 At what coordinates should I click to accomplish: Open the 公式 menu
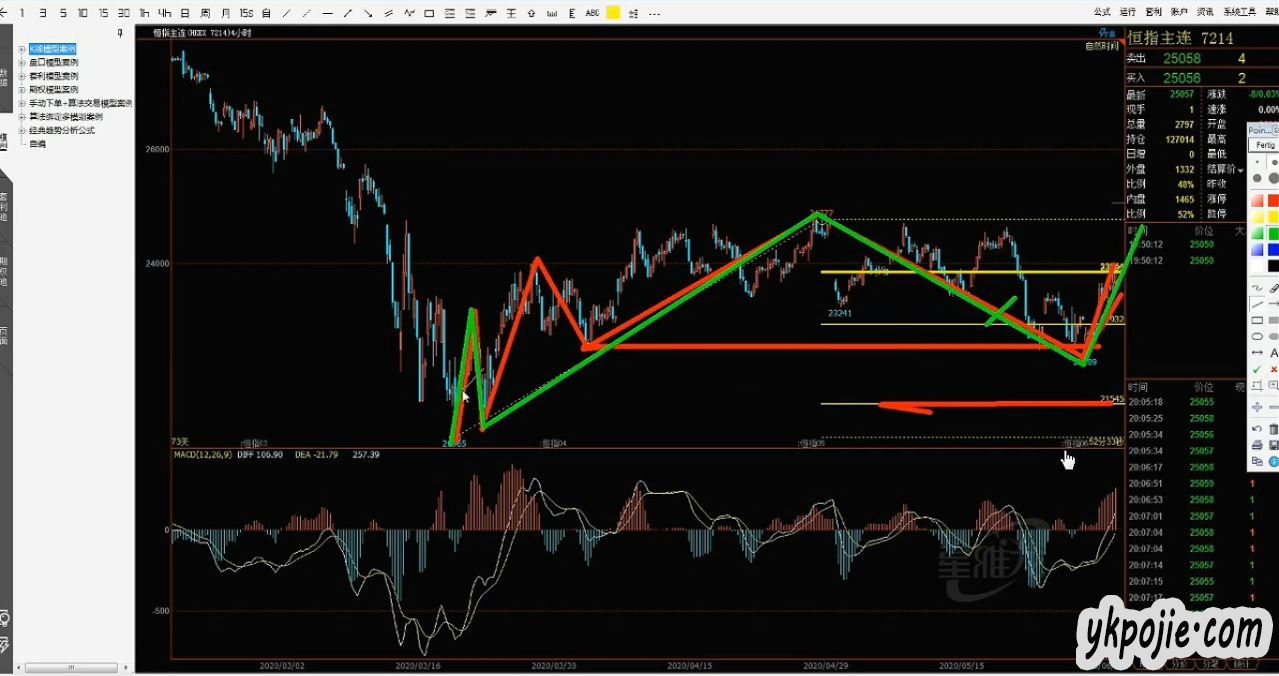(x=1101, y=12)
